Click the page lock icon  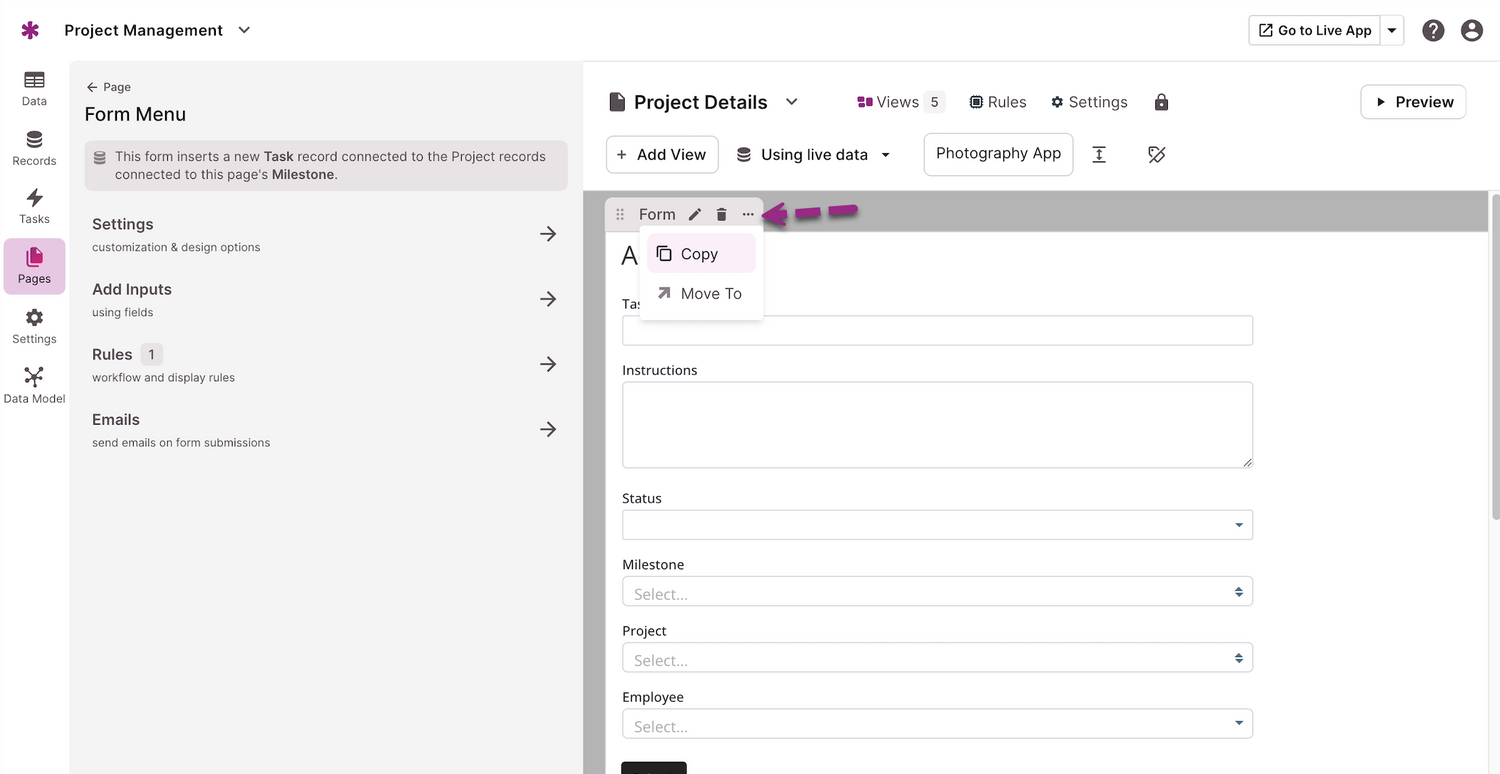[1161, 102]
